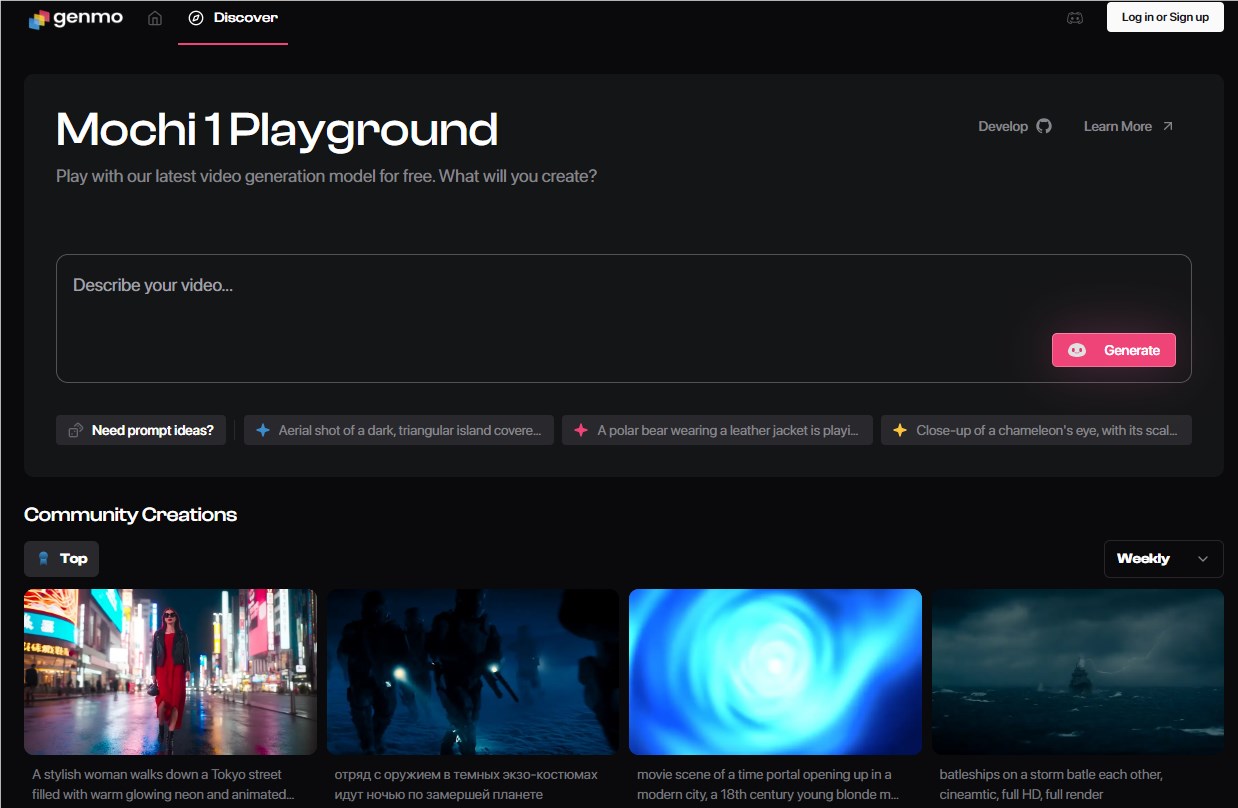
Task: Click the pink sparkle polar bear prompt
Action: point(717,430)
